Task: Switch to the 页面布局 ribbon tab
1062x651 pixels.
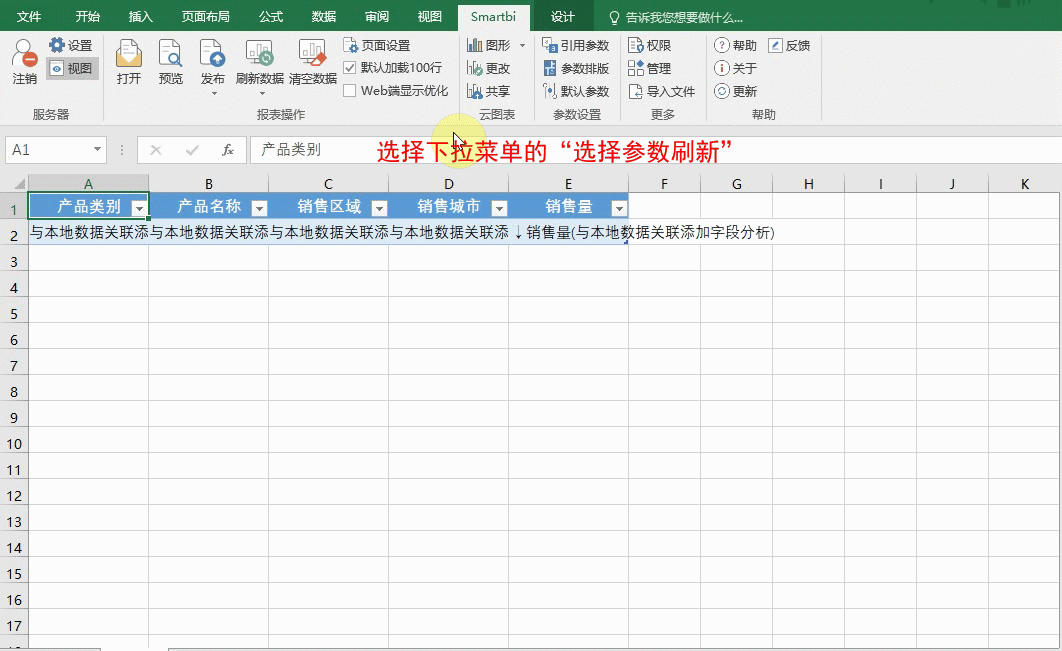Action: pyautogui.click(x=205, y=16)
